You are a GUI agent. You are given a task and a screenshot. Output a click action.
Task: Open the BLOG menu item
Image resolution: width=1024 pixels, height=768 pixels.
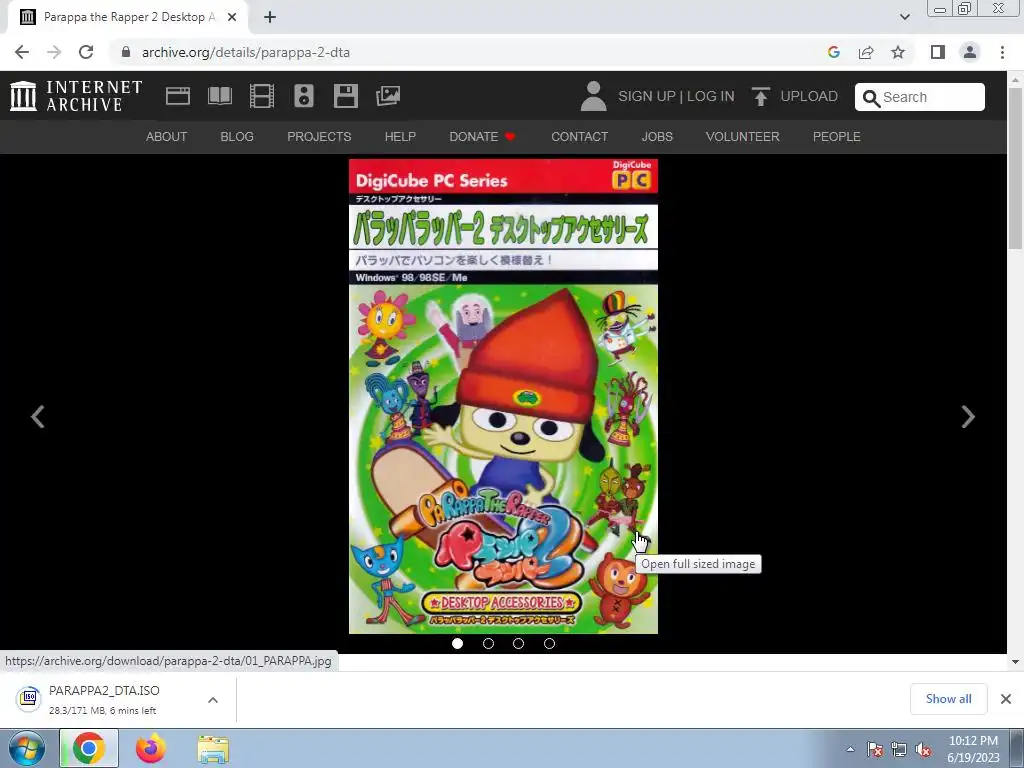237,136
